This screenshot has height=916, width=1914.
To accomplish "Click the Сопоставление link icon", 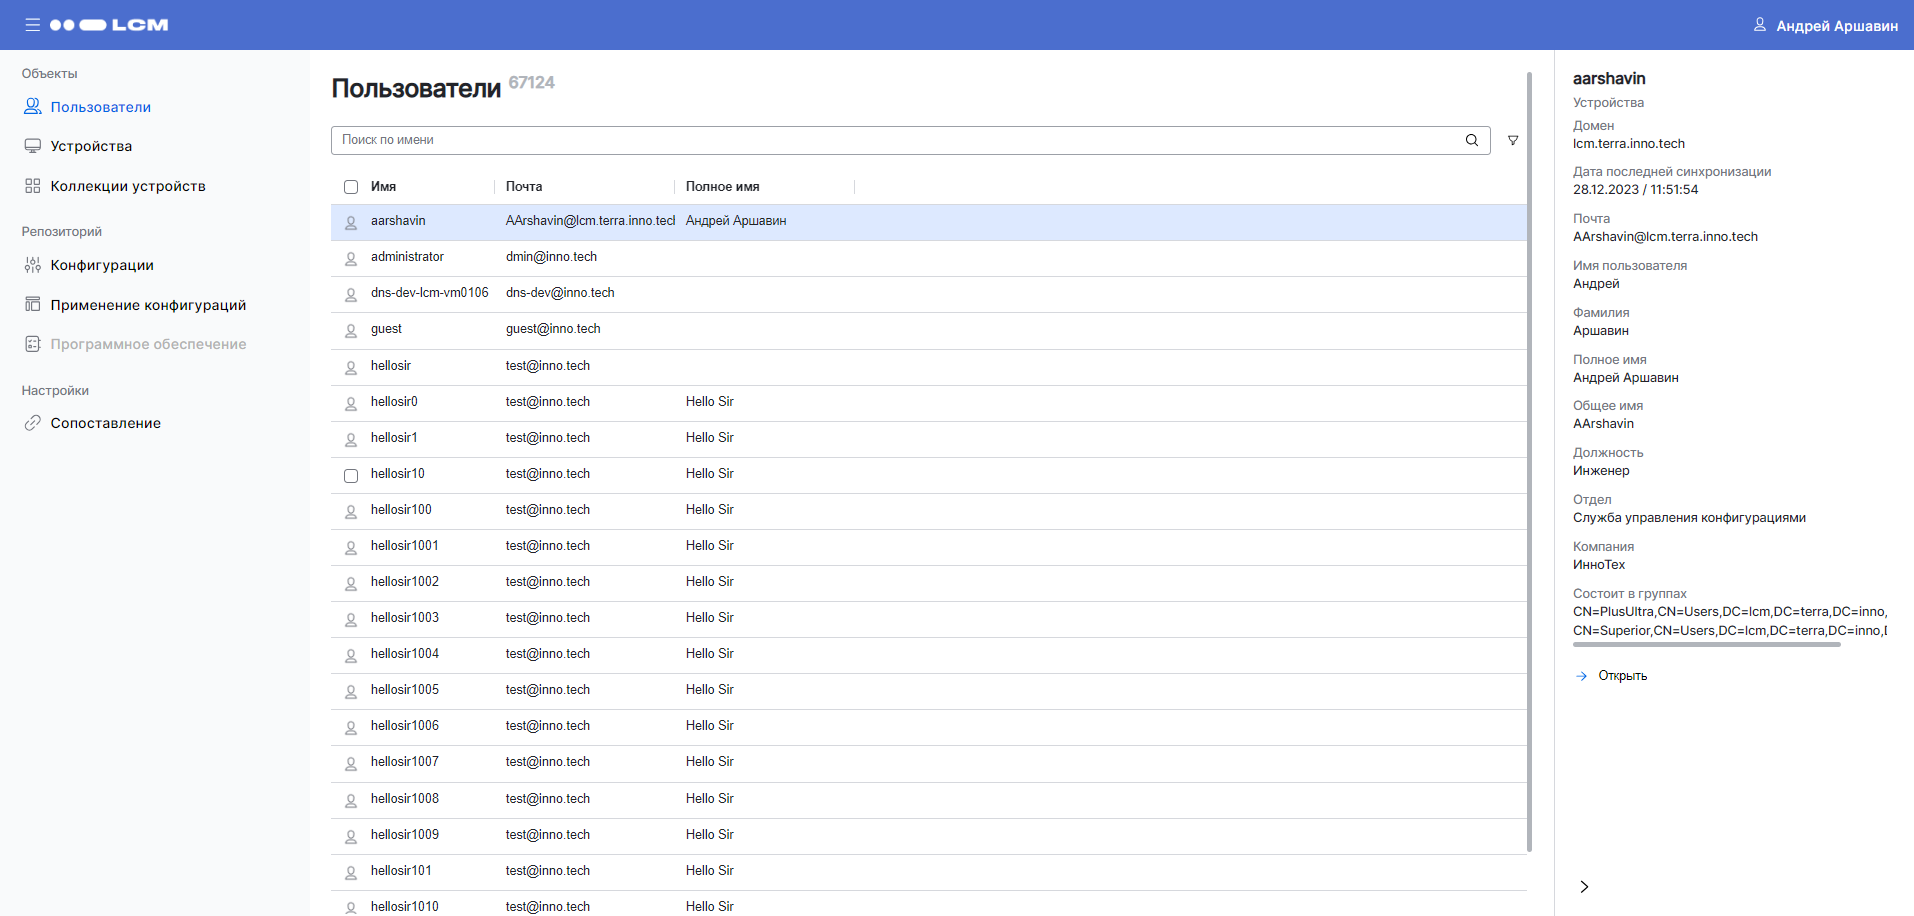I will (33, 422).
